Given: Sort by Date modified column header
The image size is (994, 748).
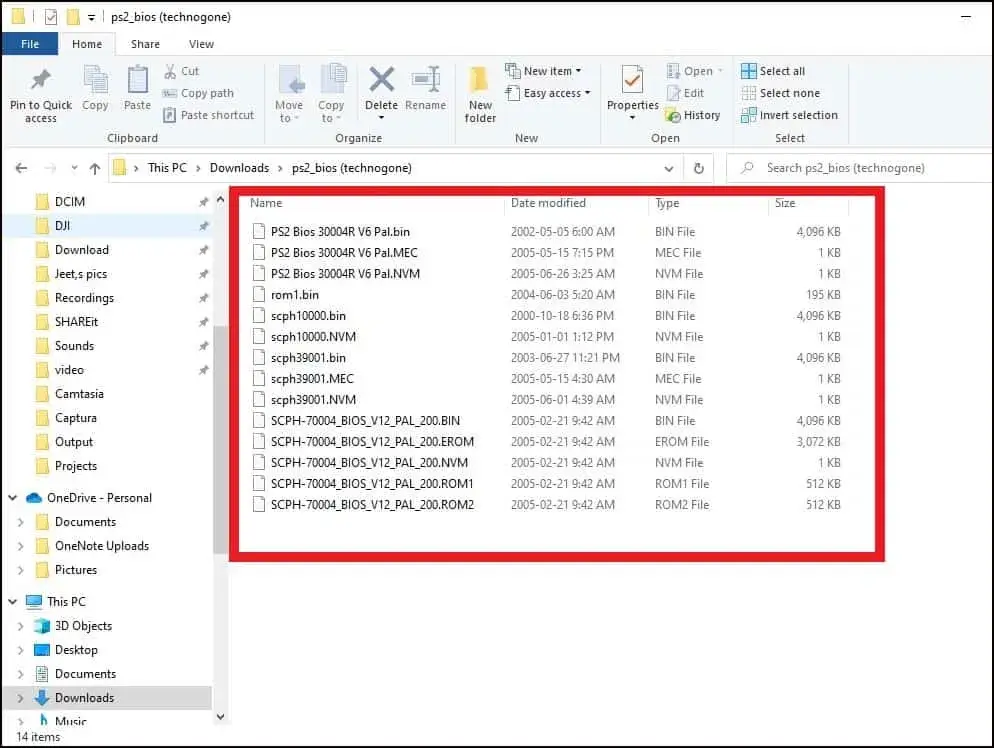Looking at the screenshot, I should tap(548, 203).
